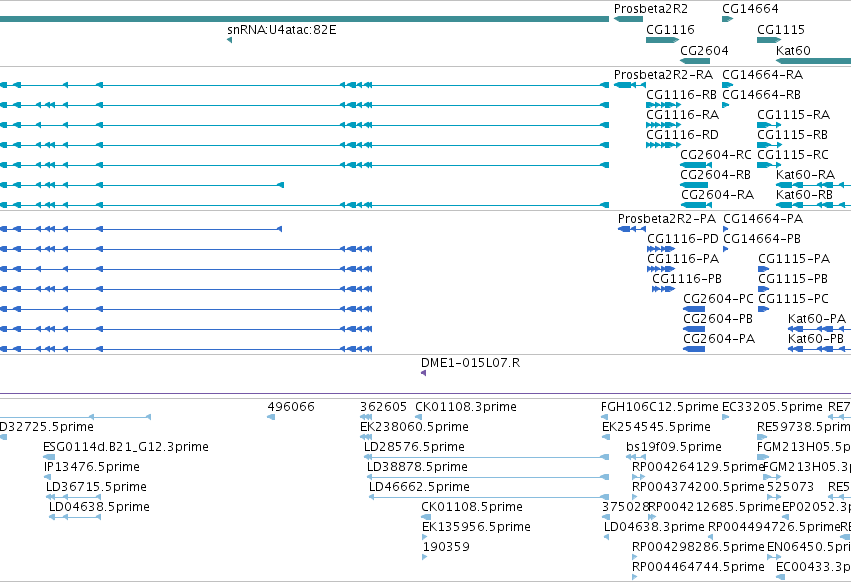Click the Kat60-PB protein label
This screenshot has height=582, width=851.
[815, 339]
